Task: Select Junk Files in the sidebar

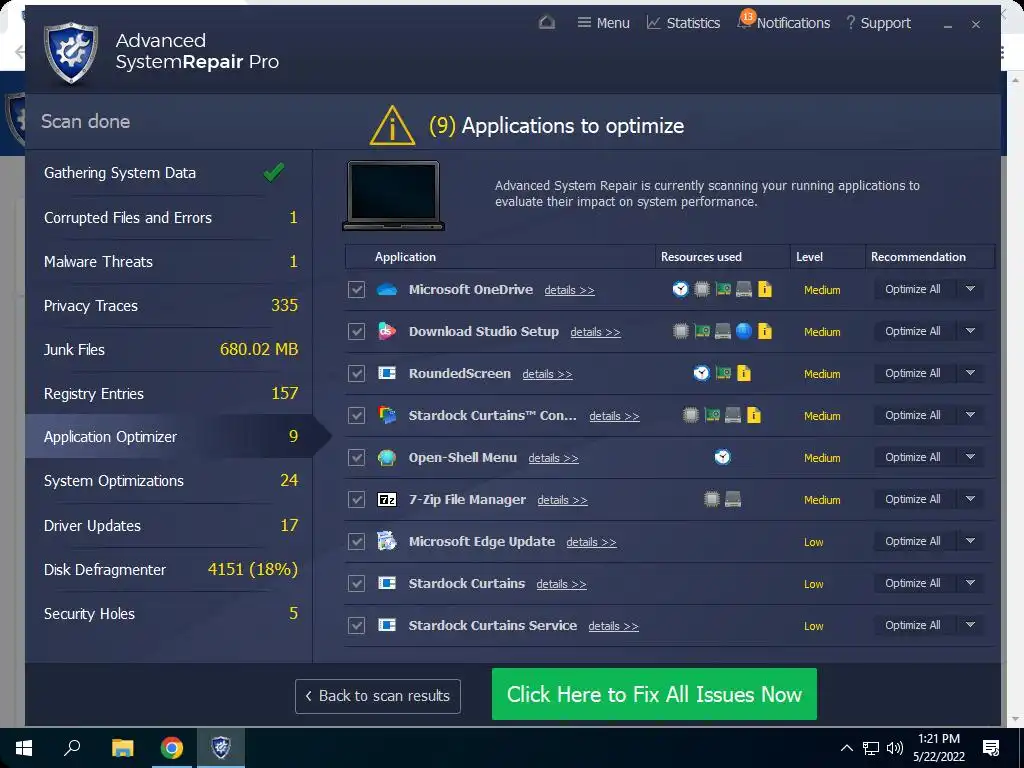Action: 170,349
